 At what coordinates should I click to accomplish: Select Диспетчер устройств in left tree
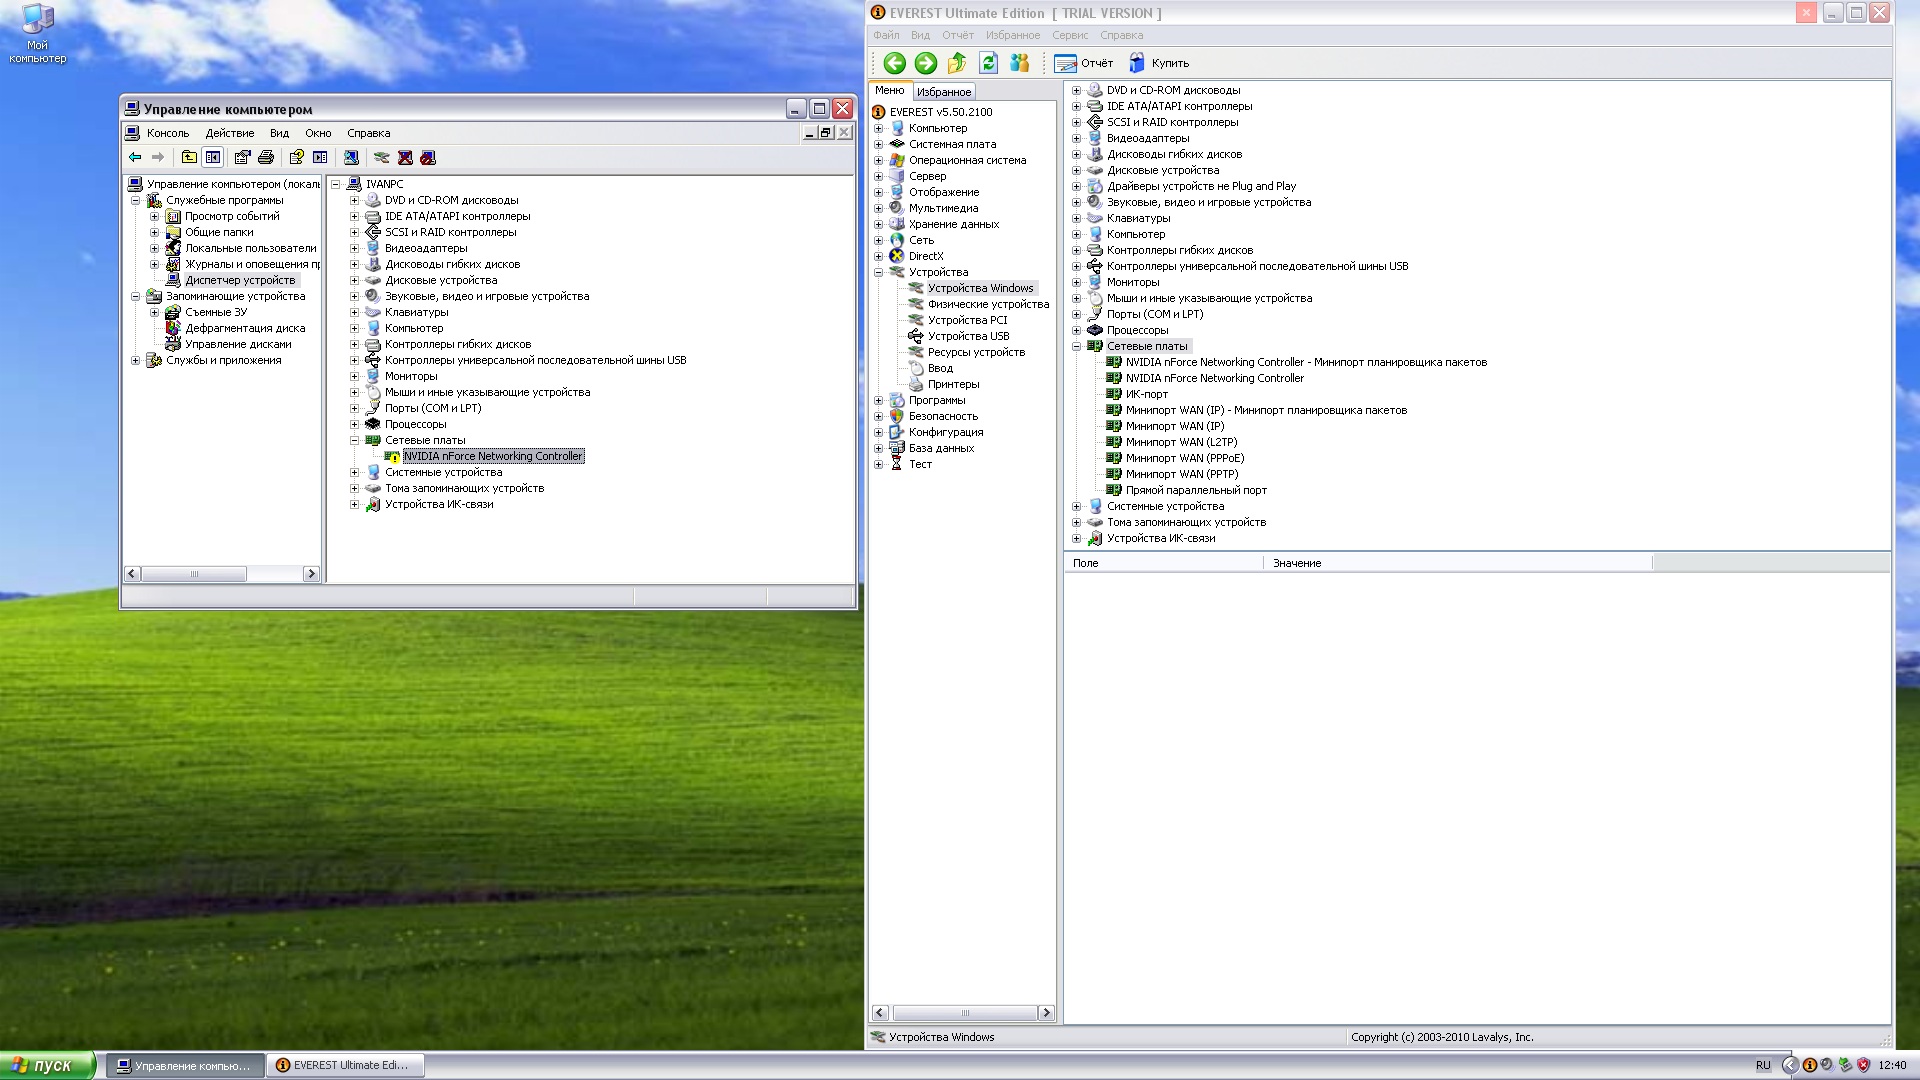click(x=240, y=280)
